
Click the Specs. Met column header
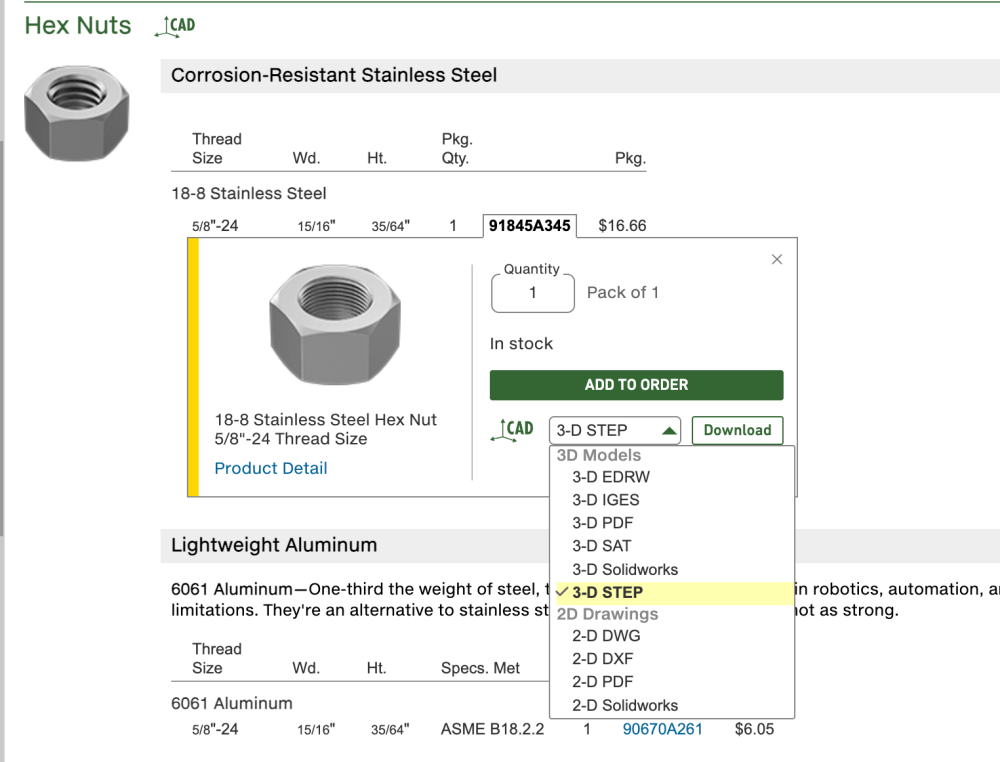coord(480,668)
